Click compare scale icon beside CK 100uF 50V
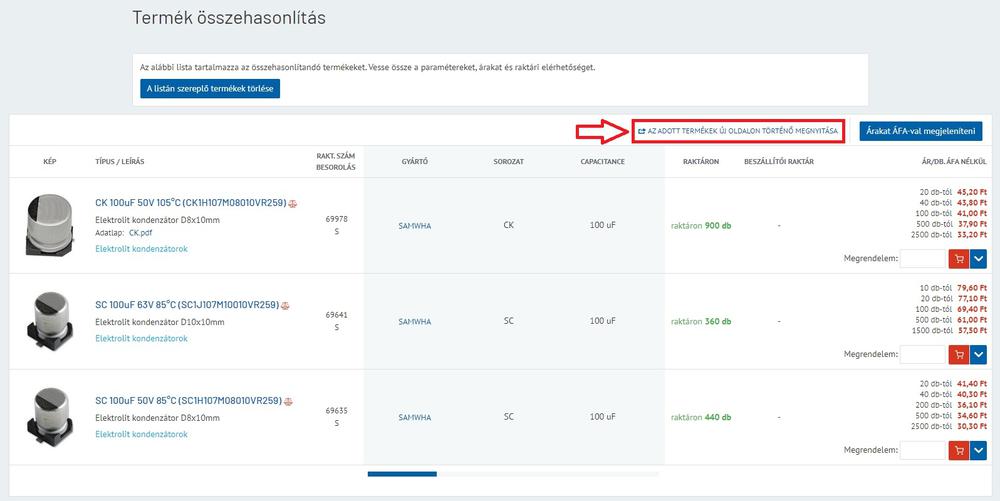The image size is (1000, 501). click(x=293, y=203)
